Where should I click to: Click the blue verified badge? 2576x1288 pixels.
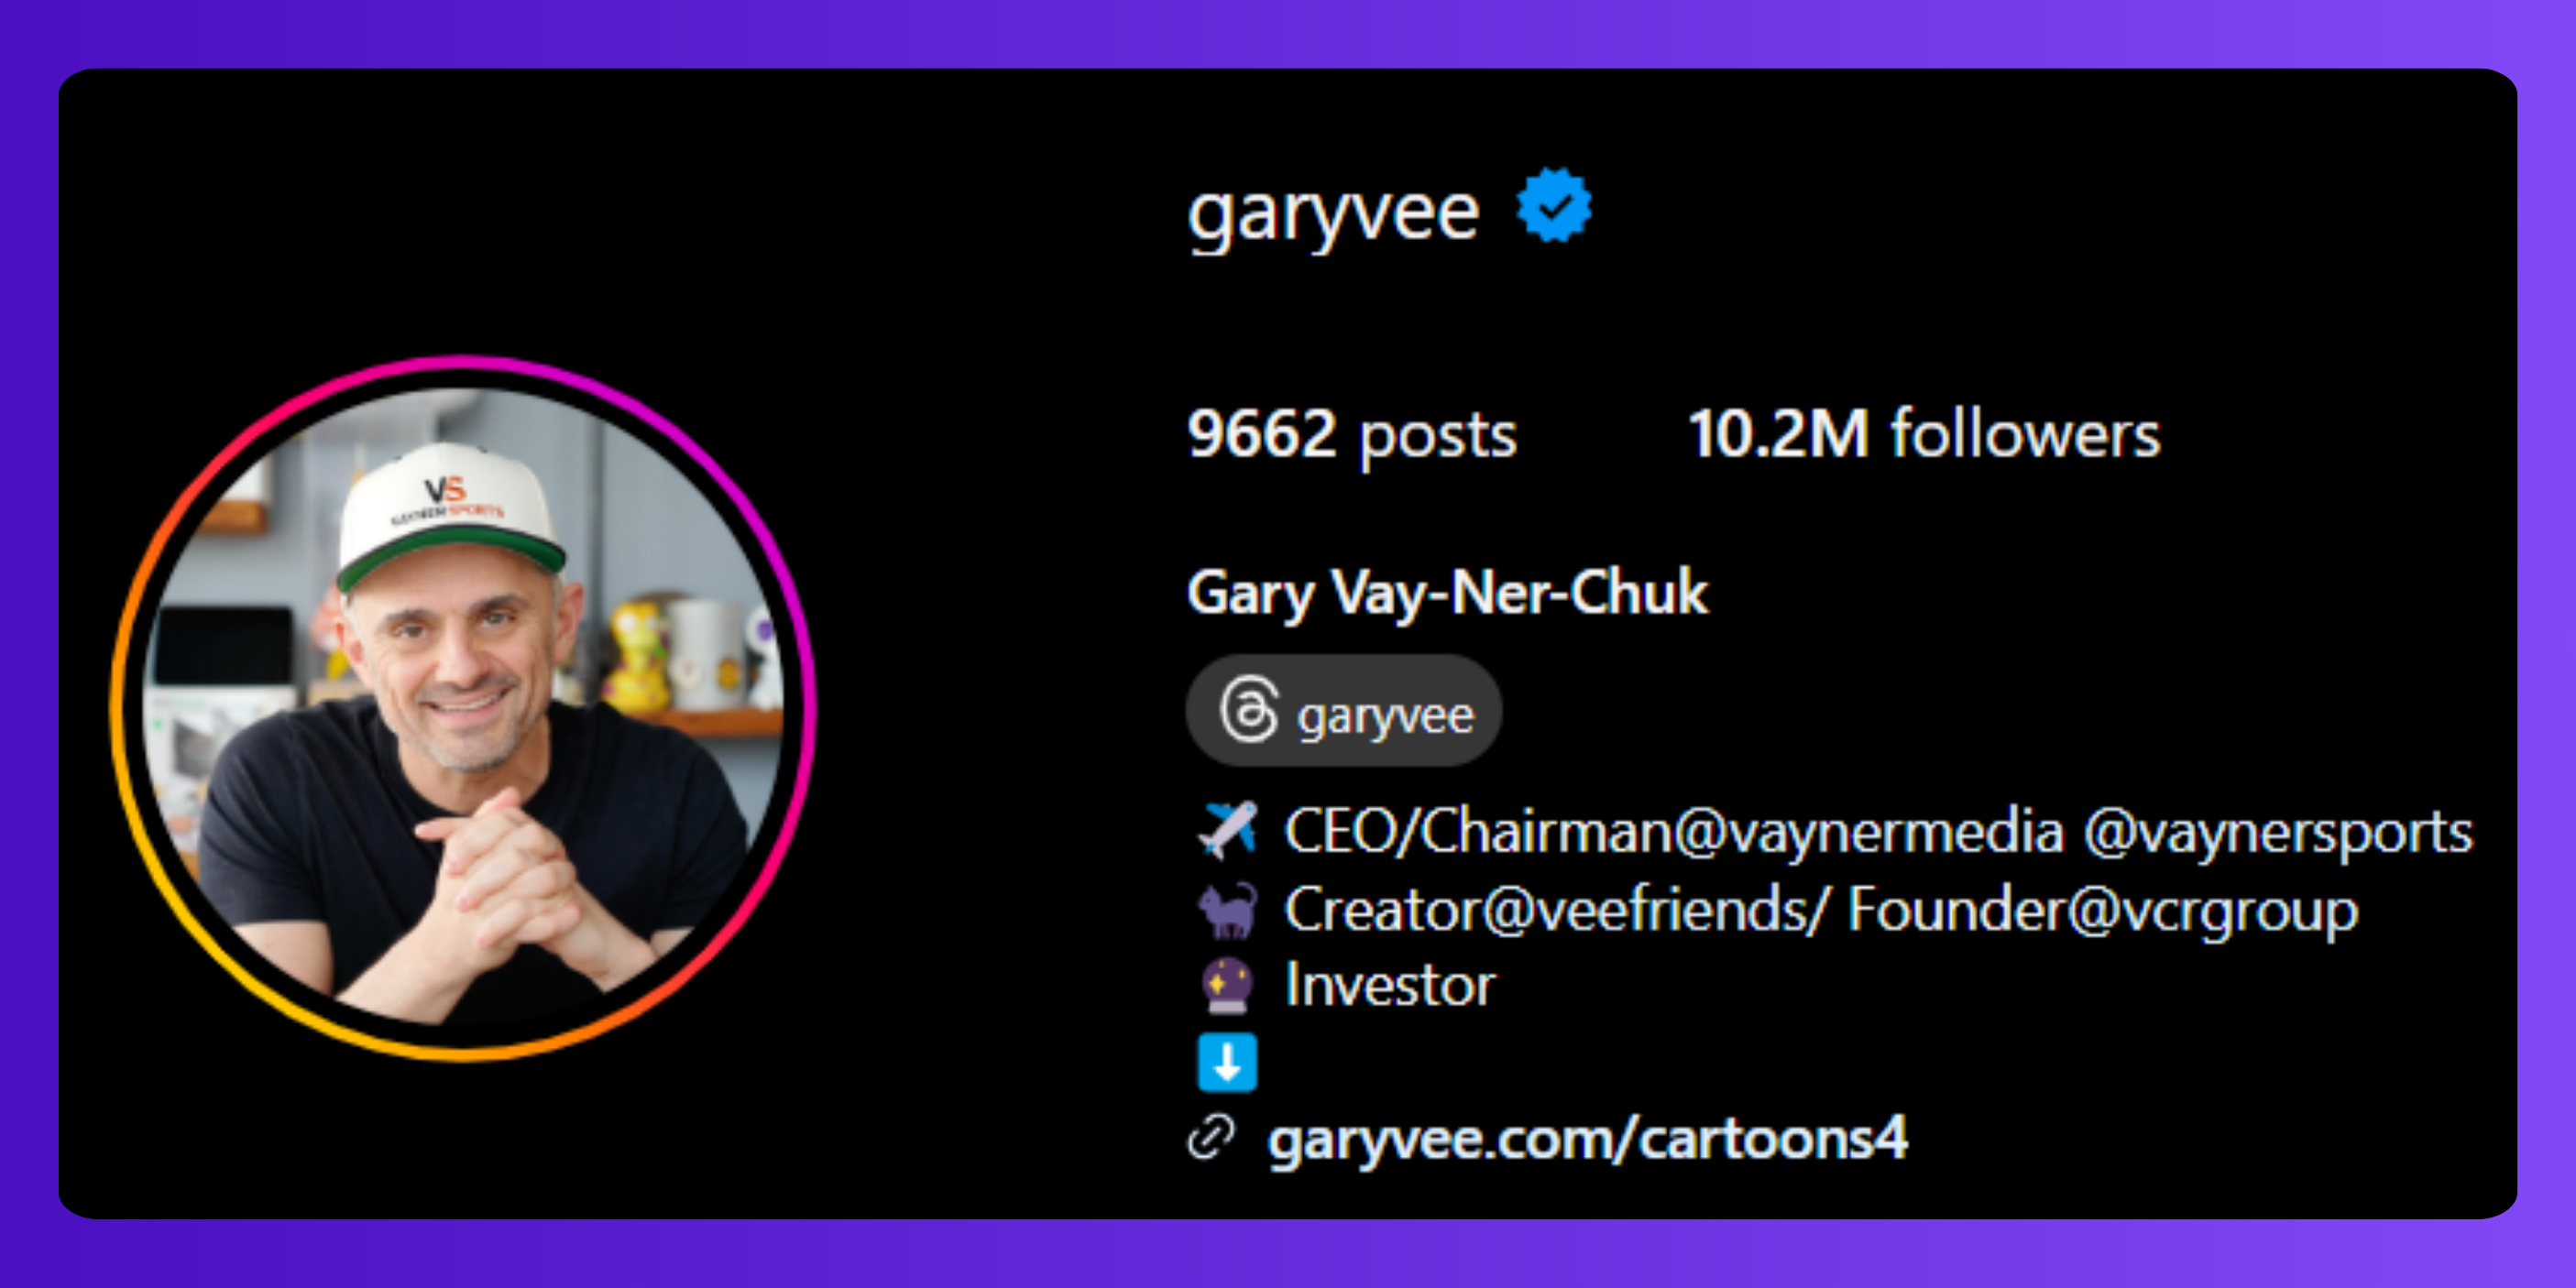point(1553,205)
